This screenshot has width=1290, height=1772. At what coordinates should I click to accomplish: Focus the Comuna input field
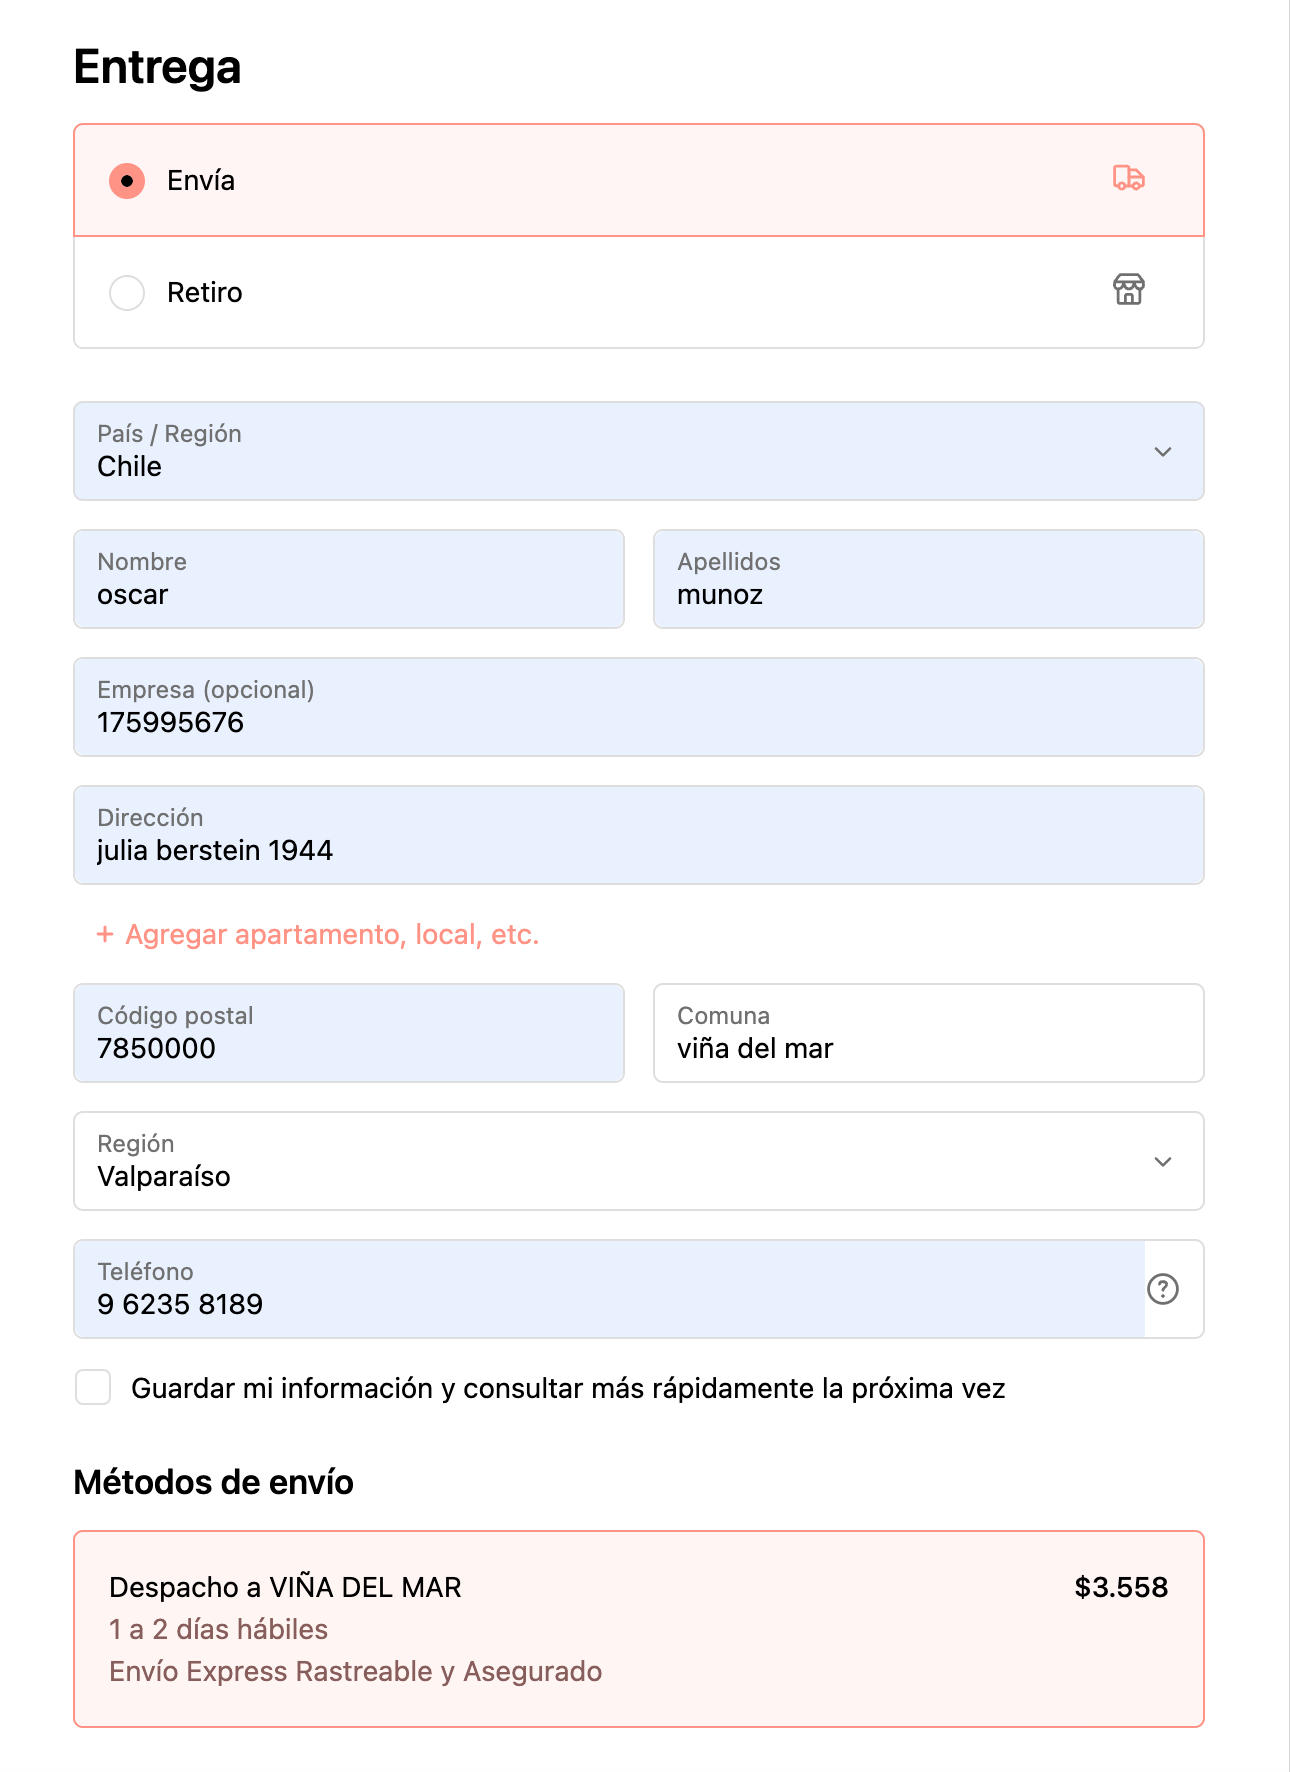click(x=928, y=1034)
